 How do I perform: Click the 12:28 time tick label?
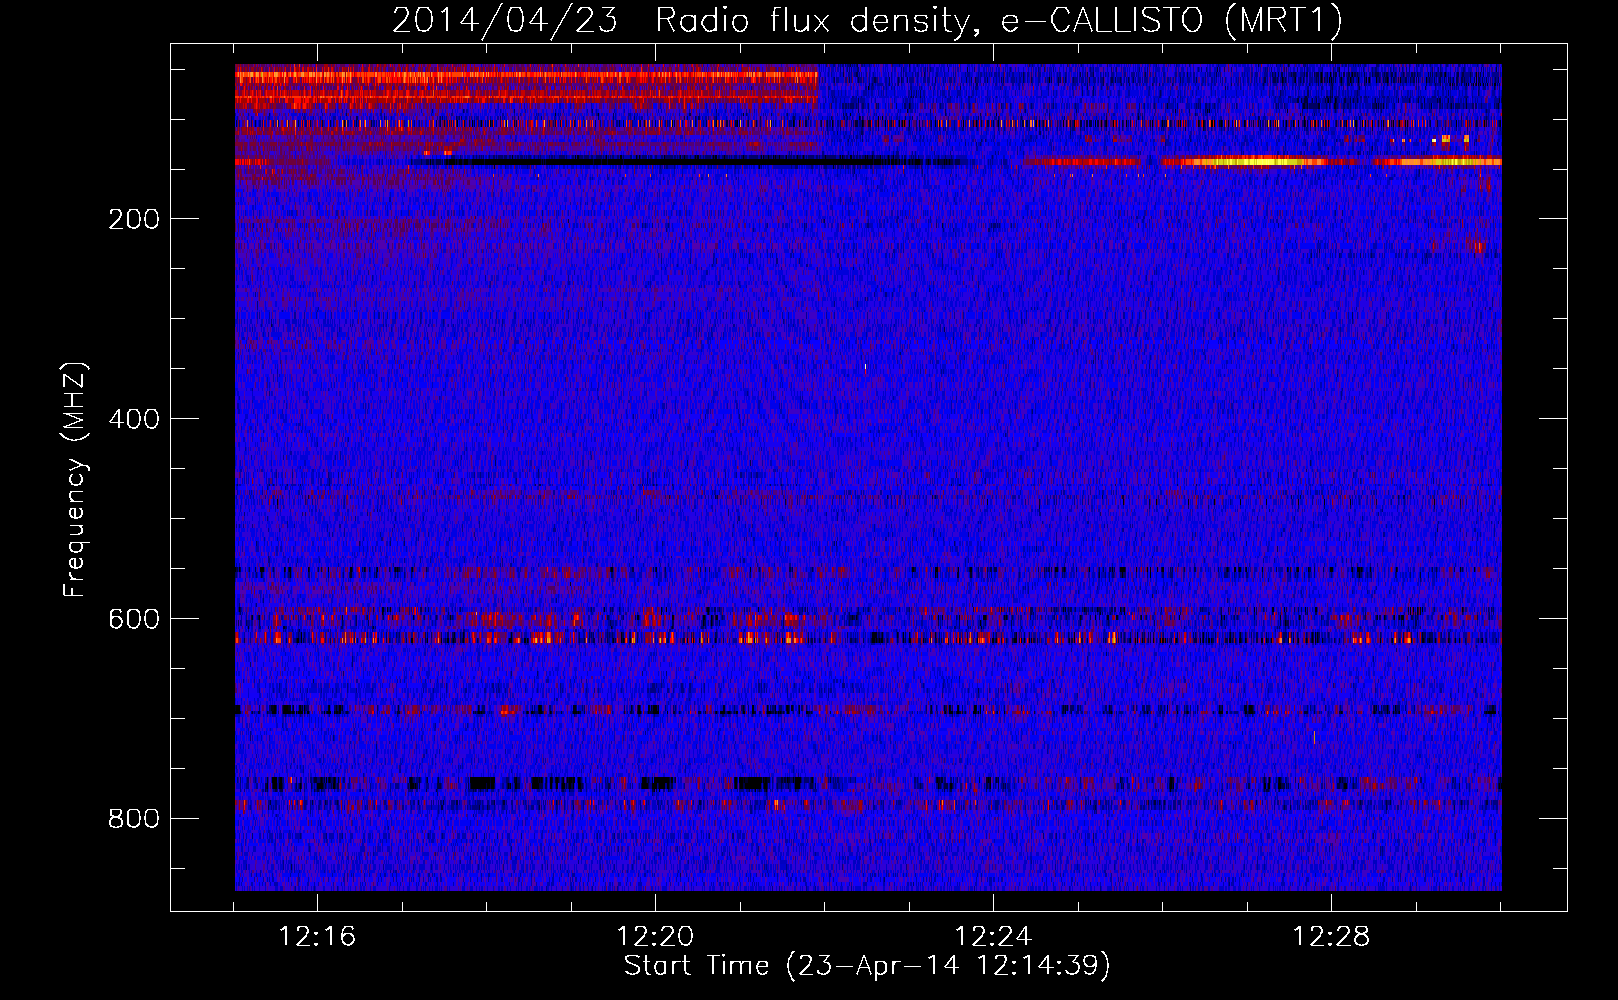[1331, 937]
